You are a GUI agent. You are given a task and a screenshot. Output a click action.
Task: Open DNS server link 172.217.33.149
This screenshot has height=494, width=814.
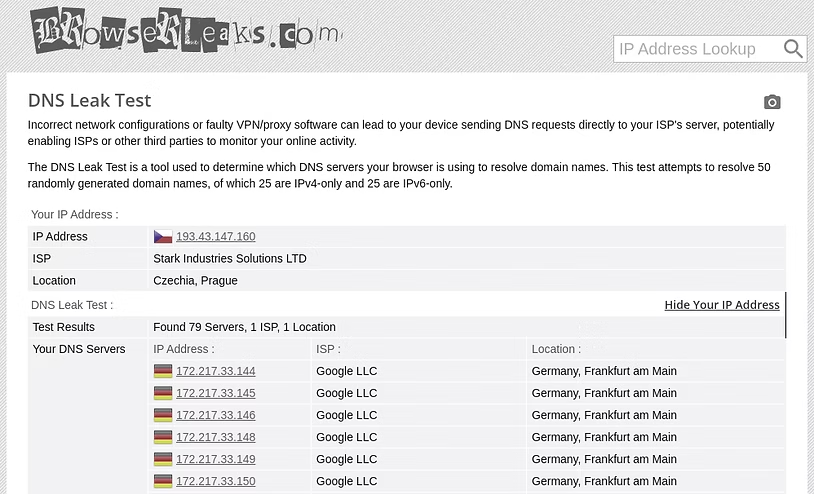(x=215, y=459)
